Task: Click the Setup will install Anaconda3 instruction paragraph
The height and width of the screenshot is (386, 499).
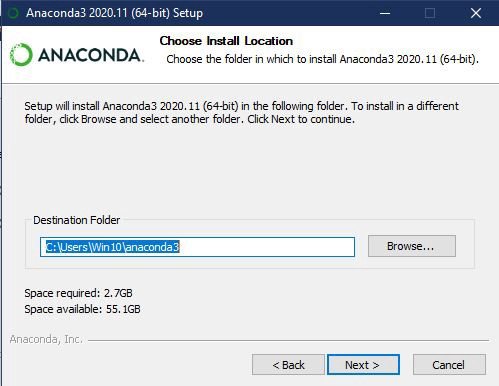Action: tap(241, 112)
